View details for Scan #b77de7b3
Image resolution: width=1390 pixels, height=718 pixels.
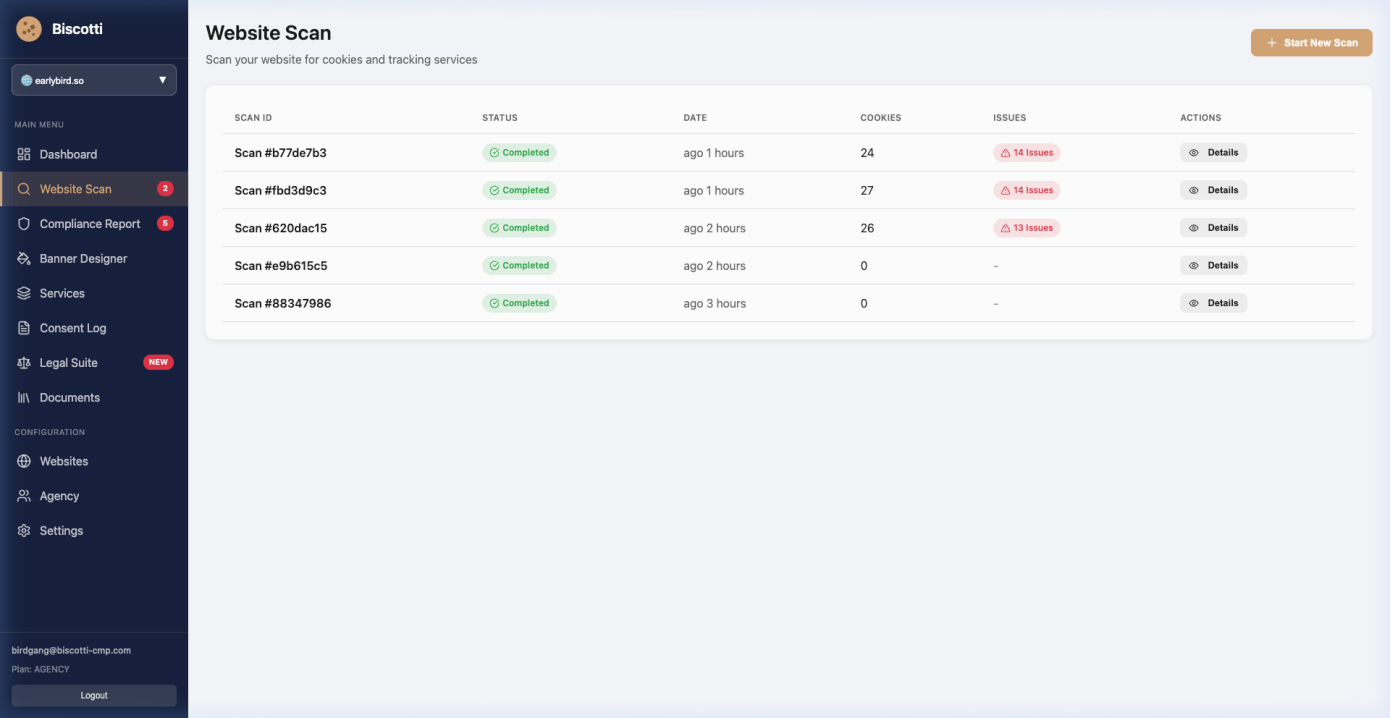pyautogui.click(x=1213, y=153)
